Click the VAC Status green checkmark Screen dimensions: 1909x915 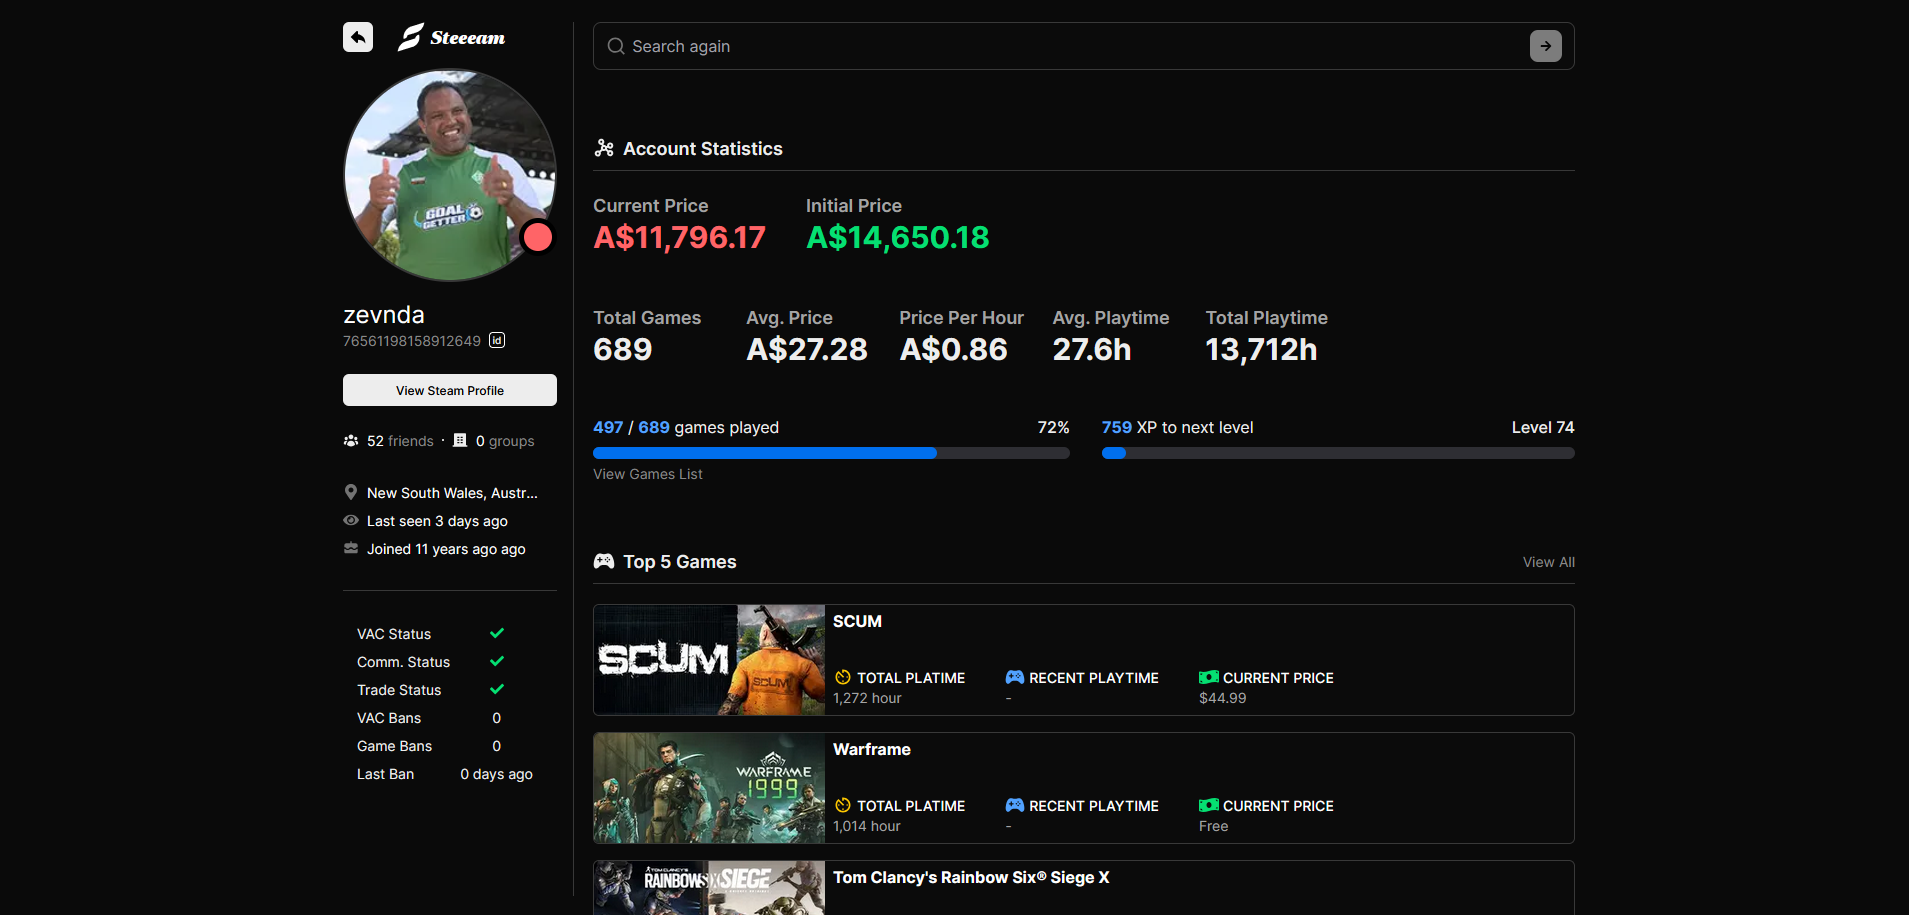pos(497,633)
